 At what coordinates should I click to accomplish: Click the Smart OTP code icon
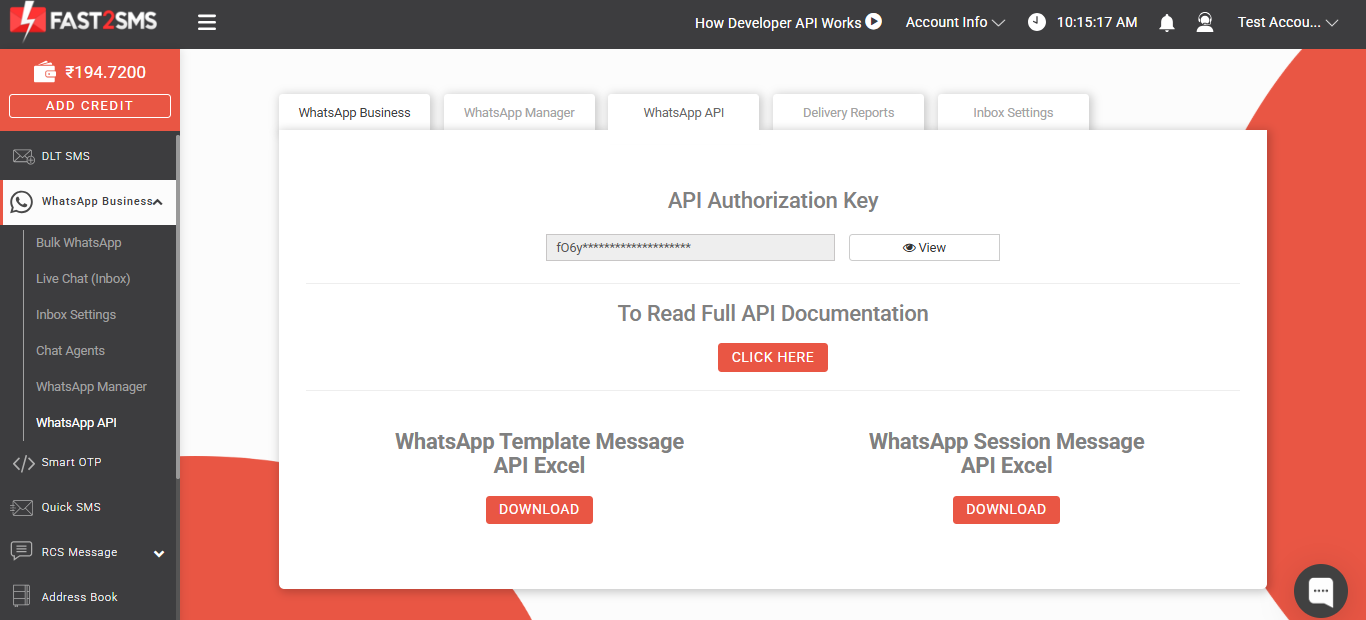pyautogui.click(x=23, y=463)
